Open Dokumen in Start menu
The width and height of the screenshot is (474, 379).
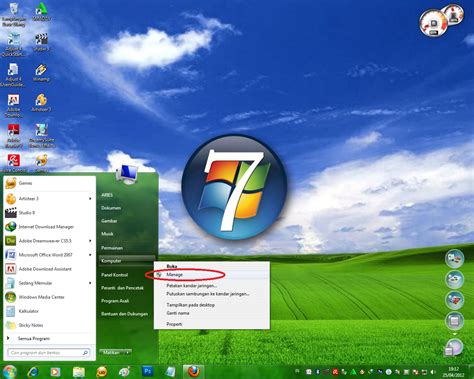pos(111,208)
